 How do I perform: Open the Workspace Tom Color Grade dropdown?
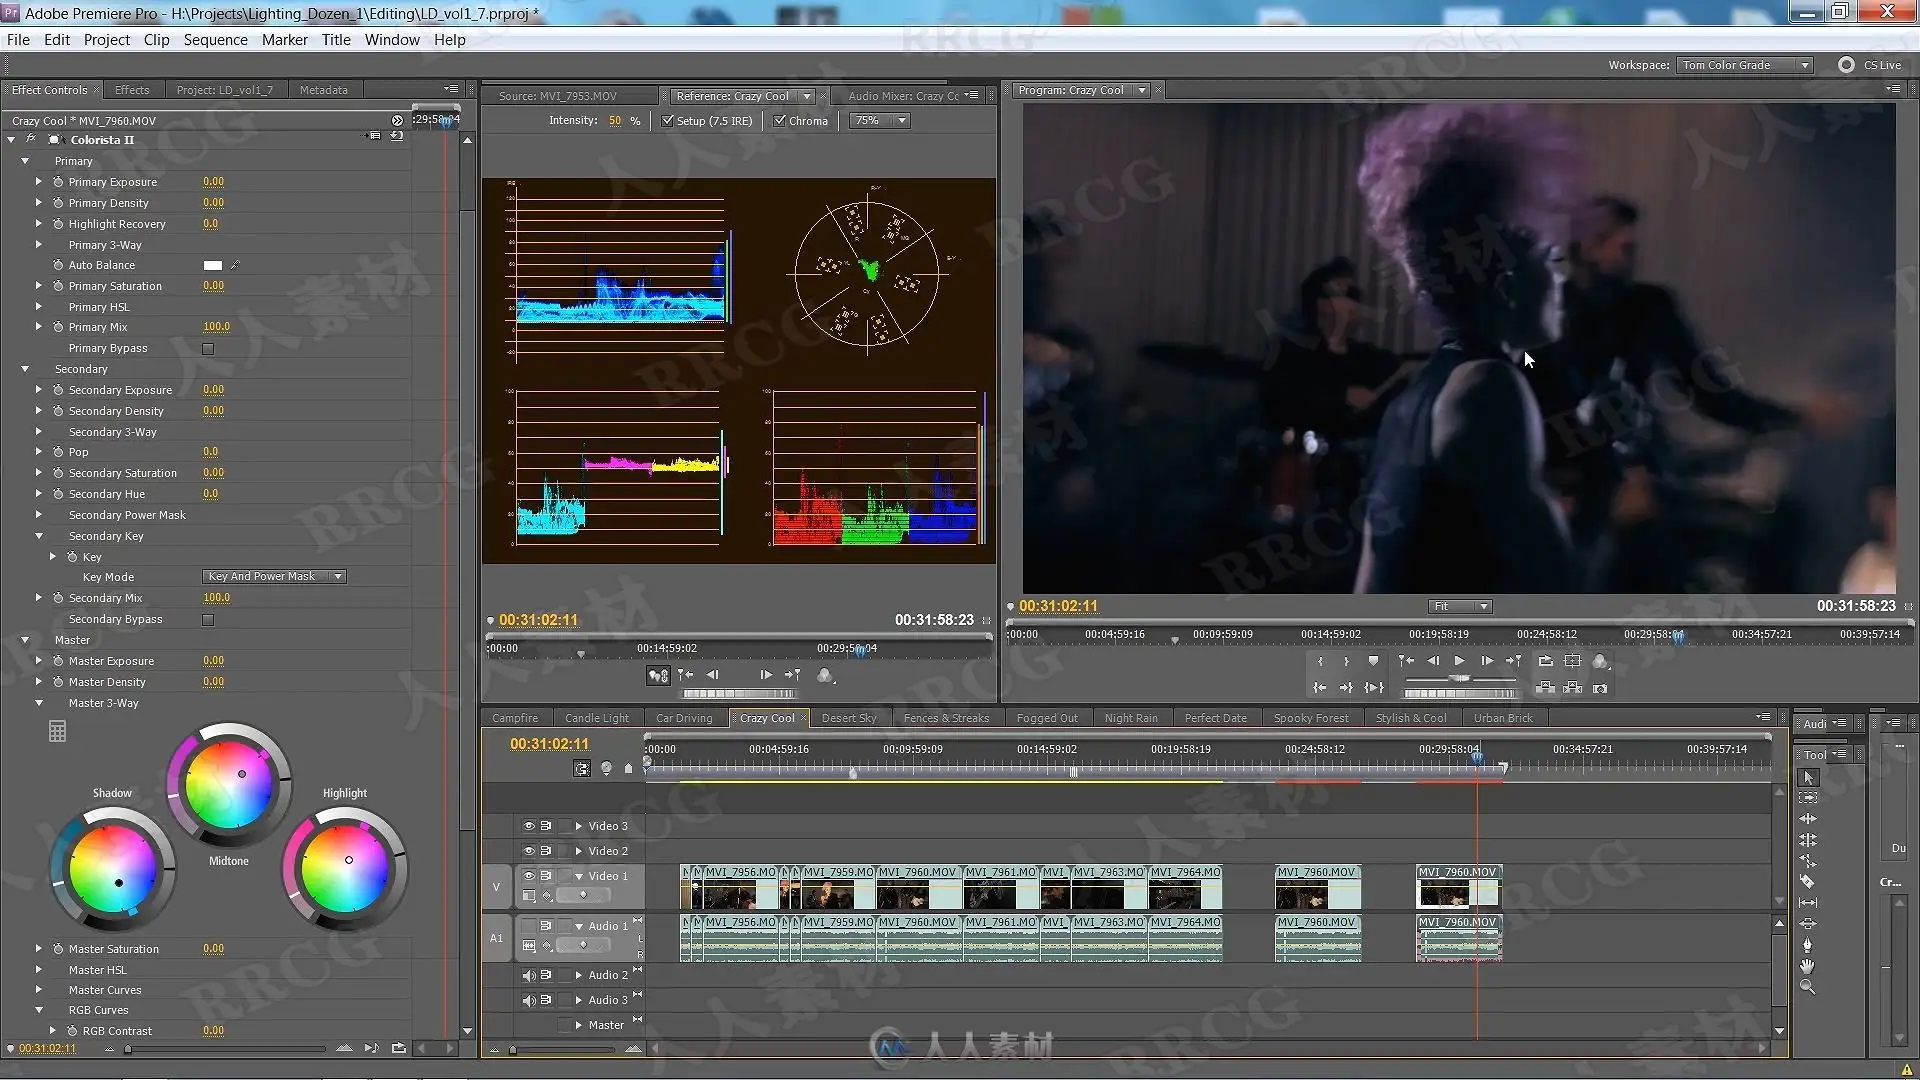point(1745,65)
